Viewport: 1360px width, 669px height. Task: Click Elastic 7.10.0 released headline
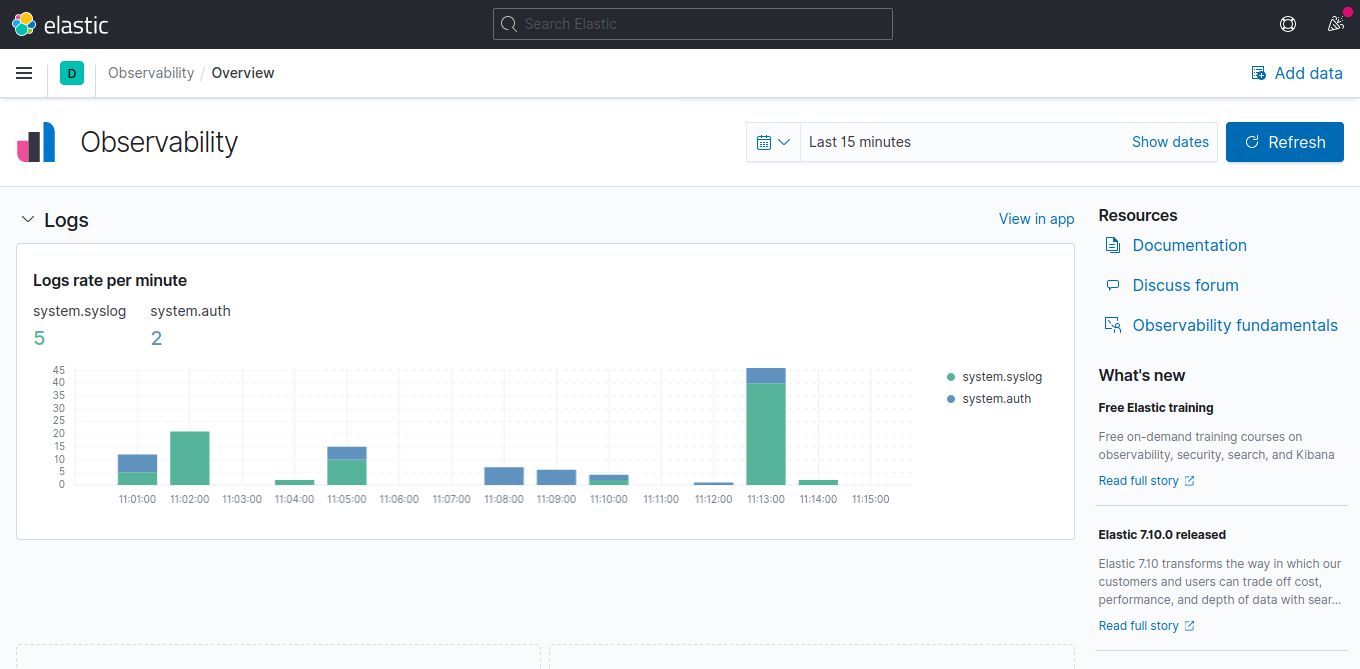(1162, 535)
